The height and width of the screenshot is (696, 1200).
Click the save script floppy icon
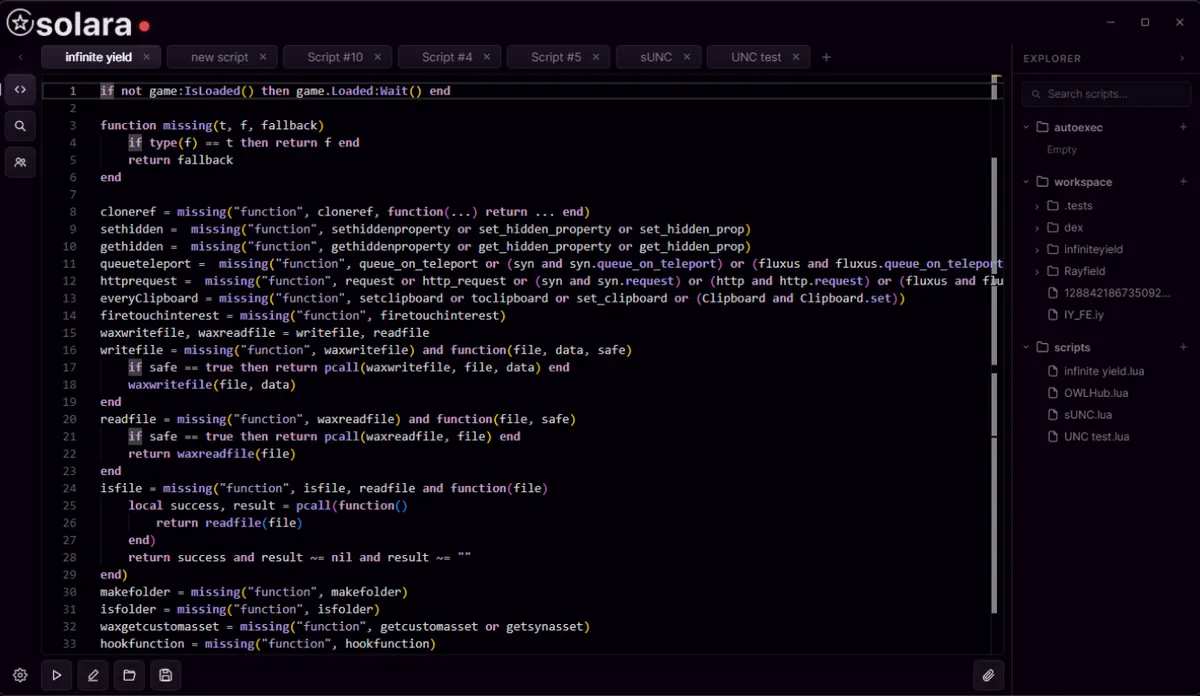click(x=165, y=675)
